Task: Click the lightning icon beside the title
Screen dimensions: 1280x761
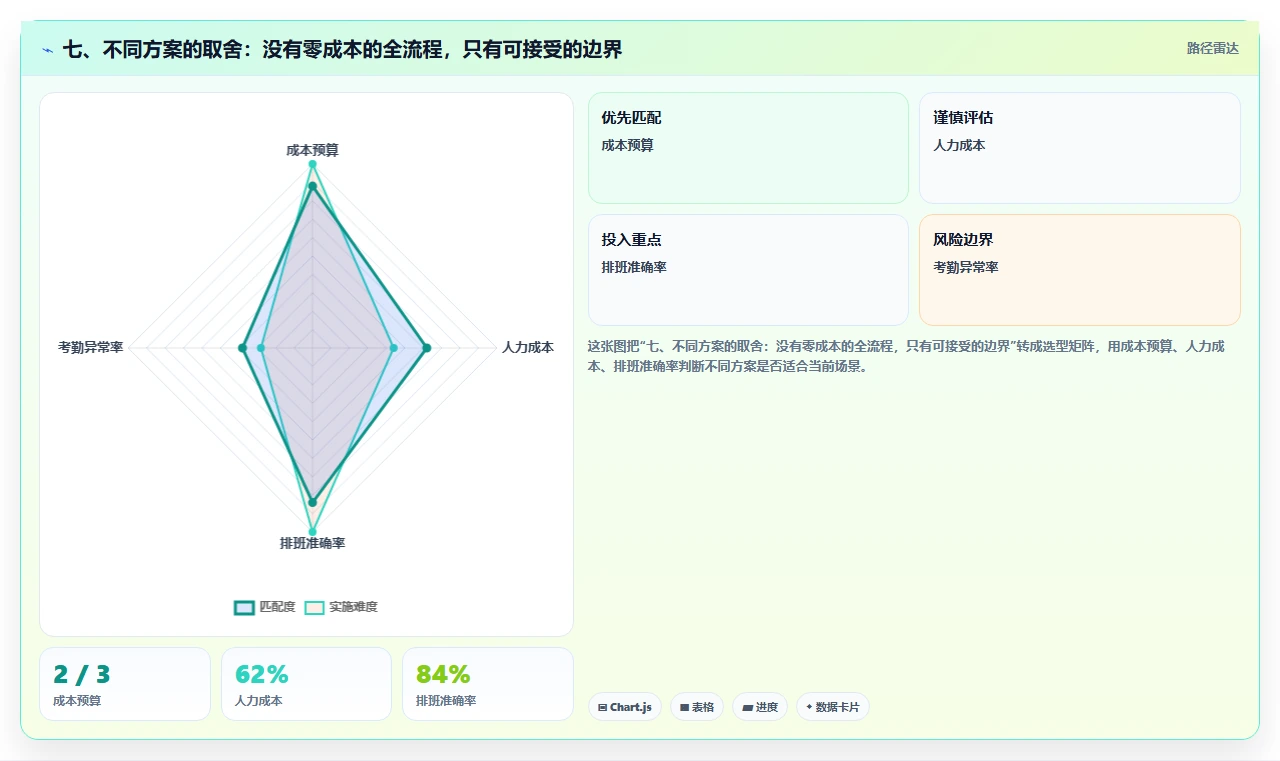Action: (x=48, y=49)
